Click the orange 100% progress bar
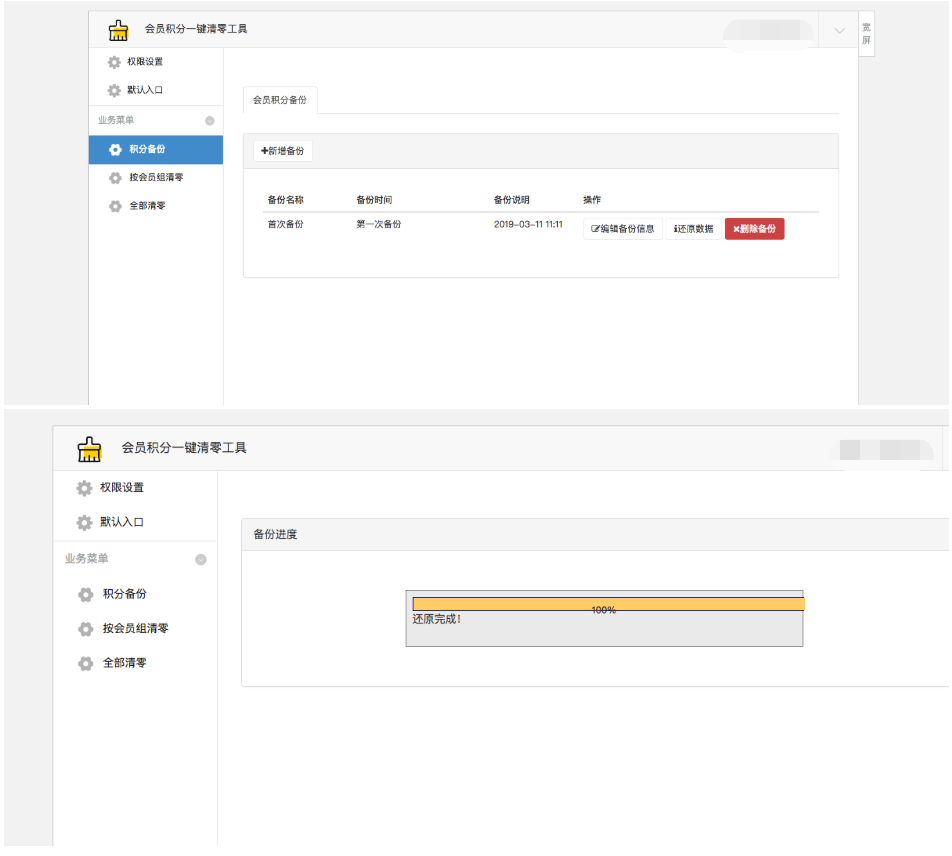 coord(608,604)
